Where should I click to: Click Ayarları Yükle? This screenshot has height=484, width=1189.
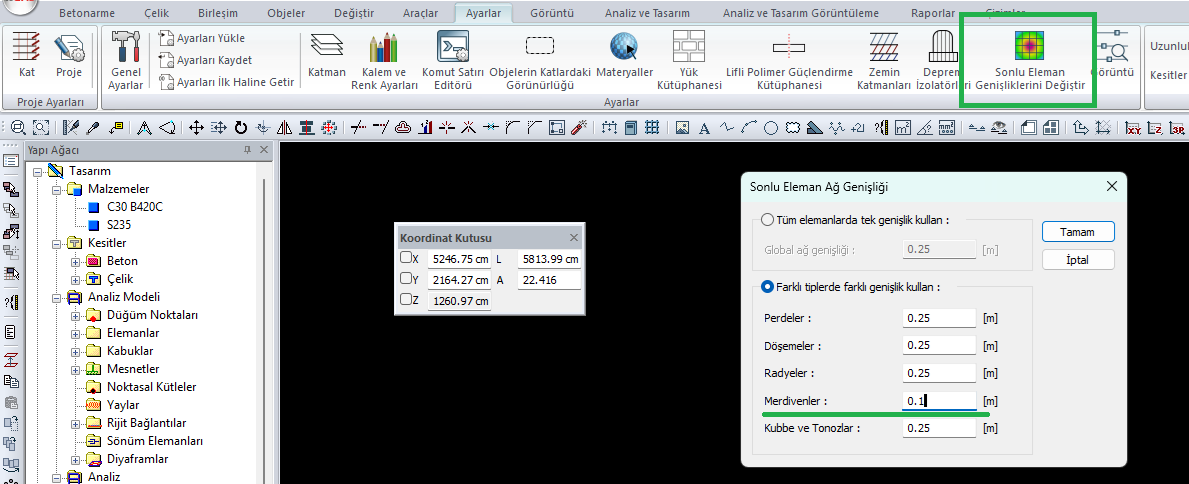[x=202, y=38]
